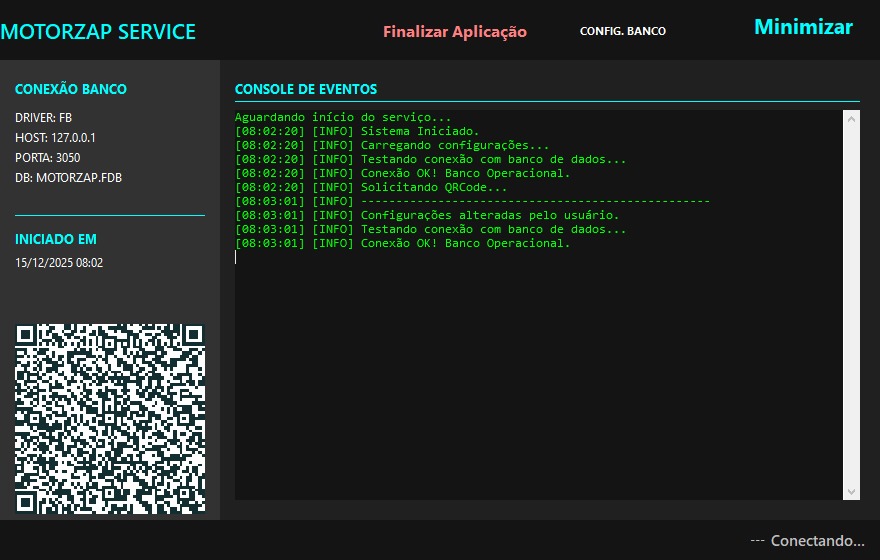Click the CONSOLE DE EVENTOS heading

[x=305, y=90]
